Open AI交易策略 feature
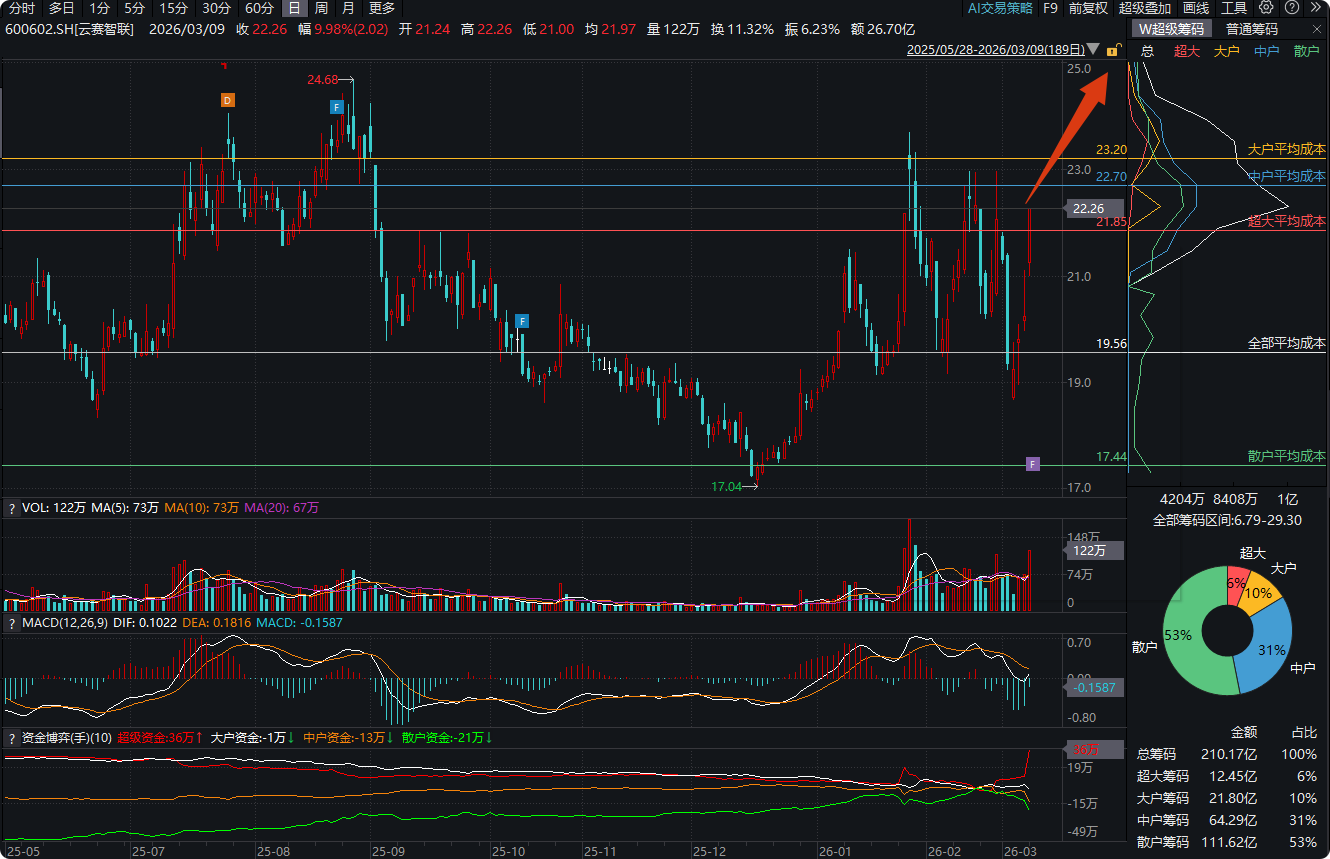Screen dimensions: 1330x859 [x=1000, y=8]
